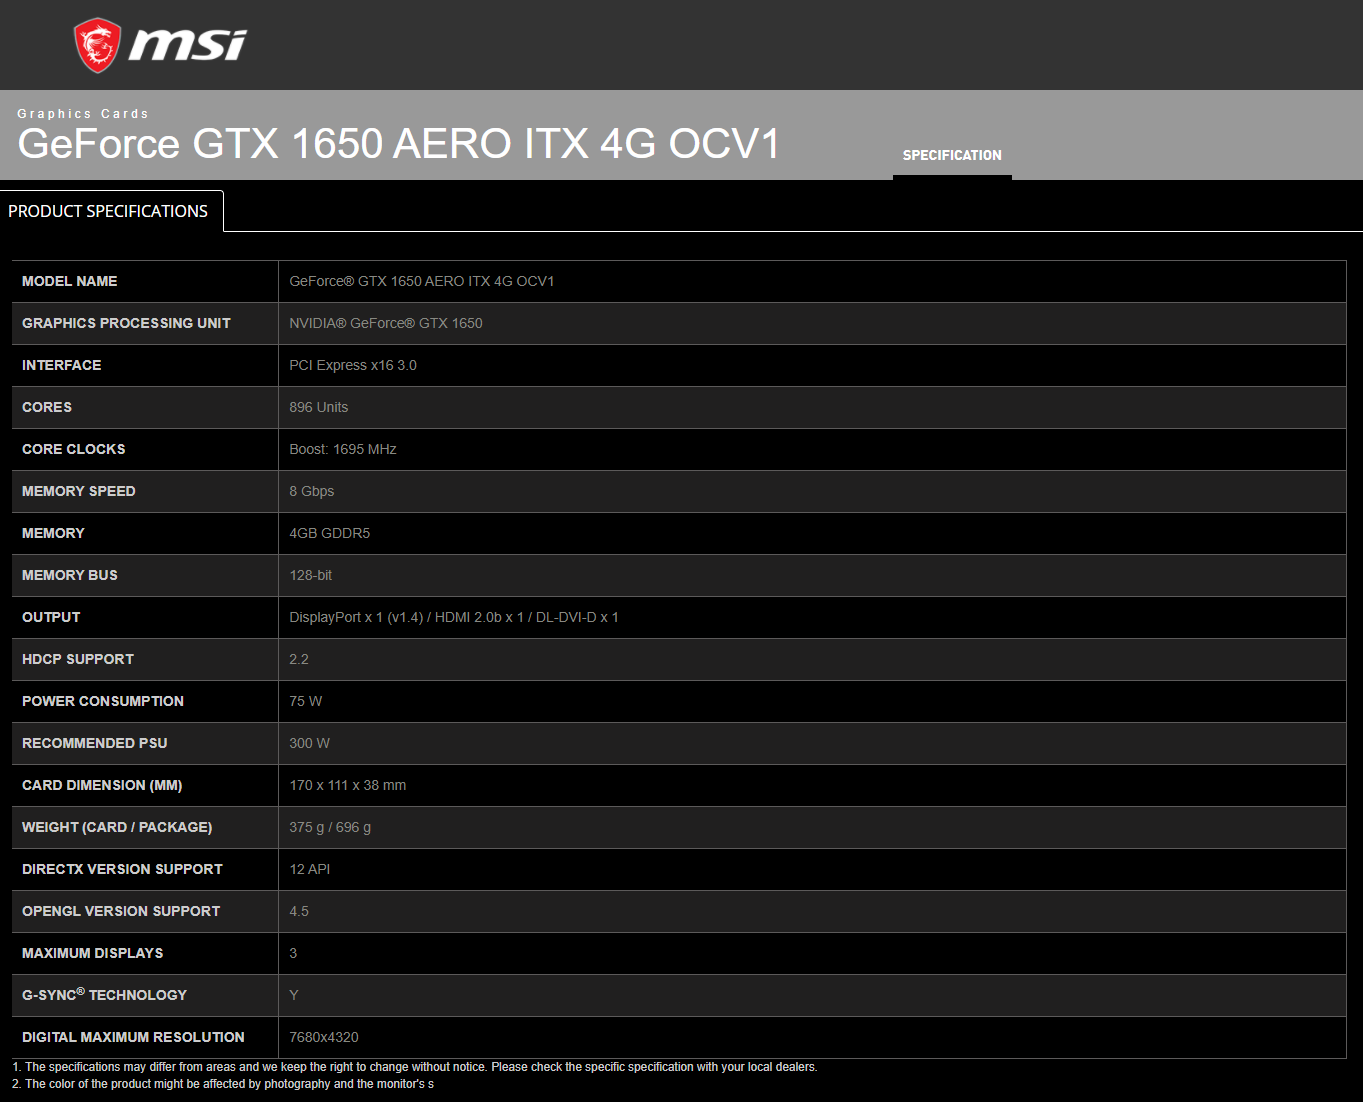1363x1102 pixels.
Task: Click the 7680x4320 maximum resolution value
Action: click(323, 1037)
